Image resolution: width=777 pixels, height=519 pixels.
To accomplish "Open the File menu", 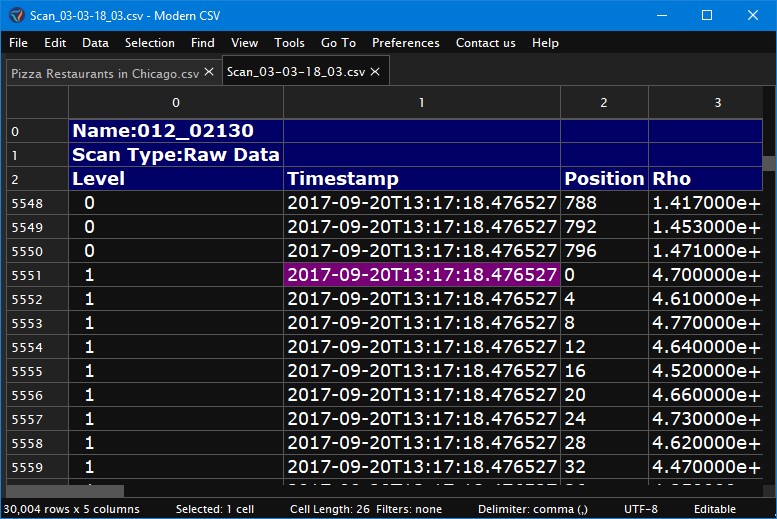I will pyautogui.click(x=18, y=43).
